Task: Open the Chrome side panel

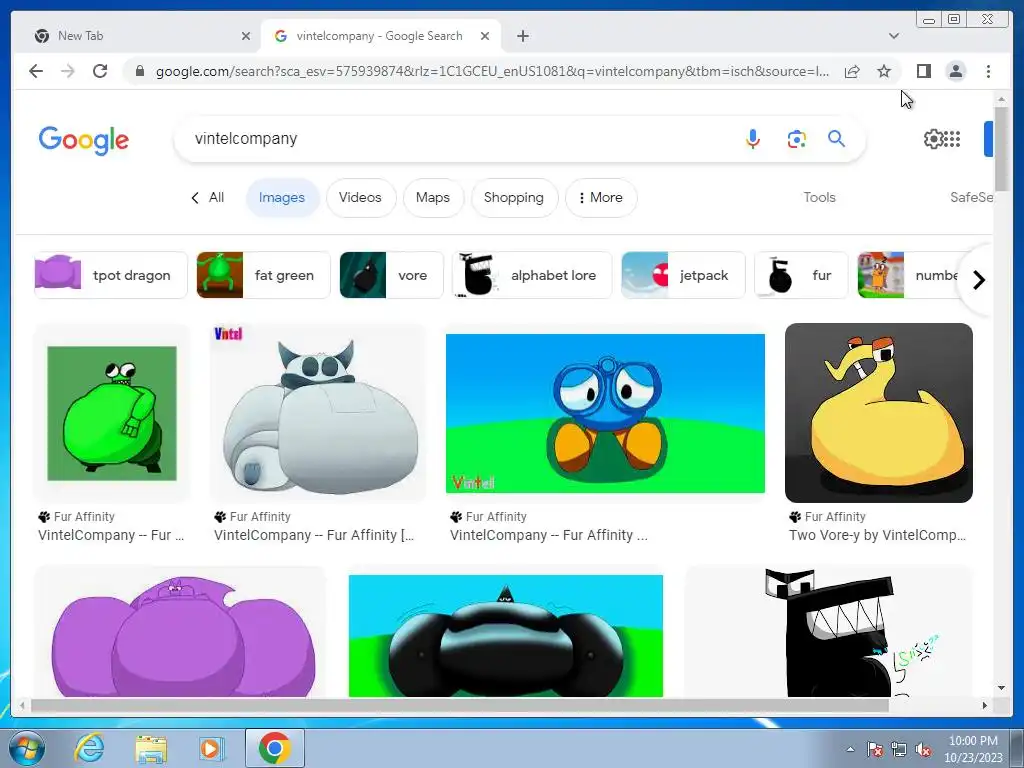Action: pyautogui.click(x=923, y=71)
